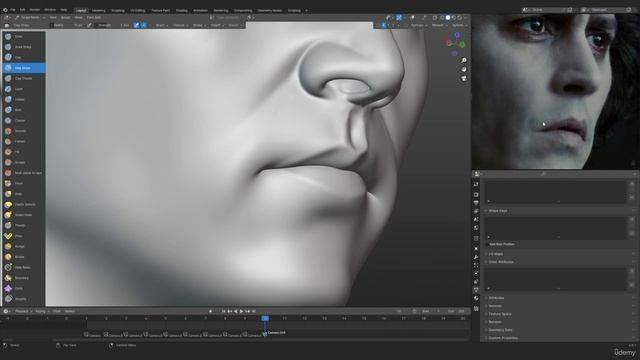Screen dimensions: 640x360
Task: Select the Slide Relax brush
Action: coord(23,267)
